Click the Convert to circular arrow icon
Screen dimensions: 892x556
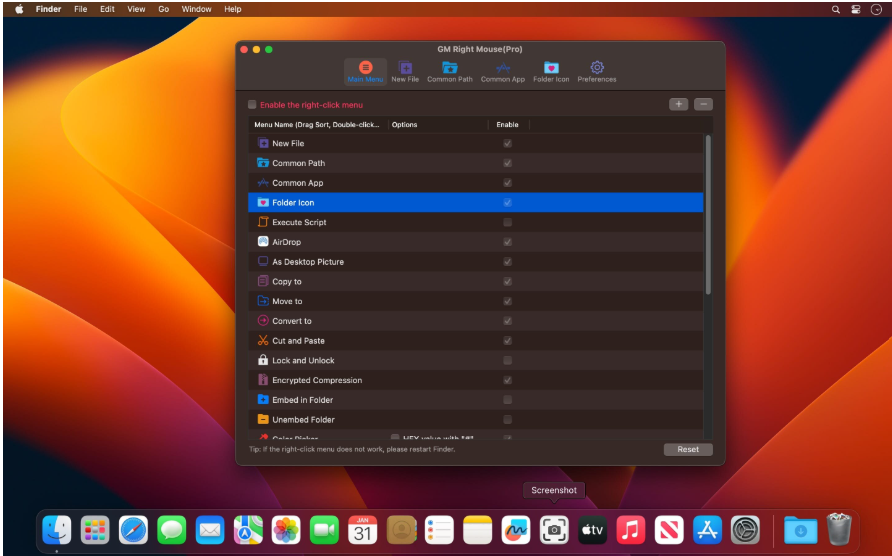click(263, 320)
